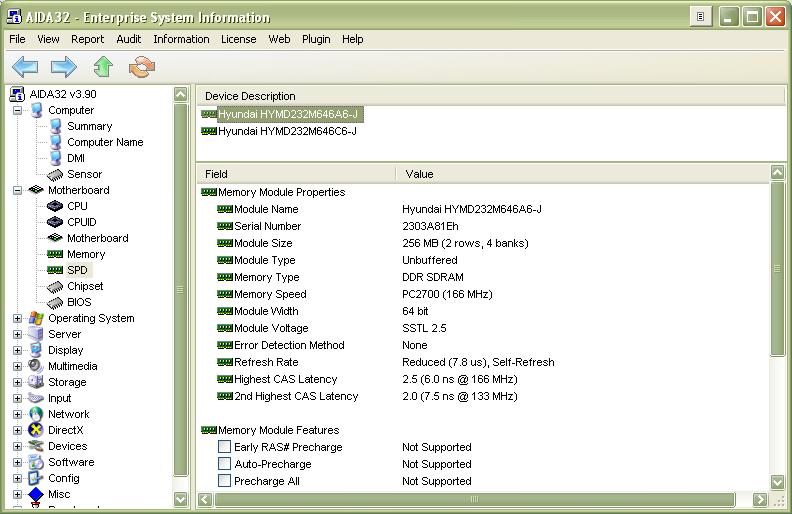This screenshot has height=514, width=792.
Task: Open the Web menu
Action: pyautogui.click(x=279, y=39)
